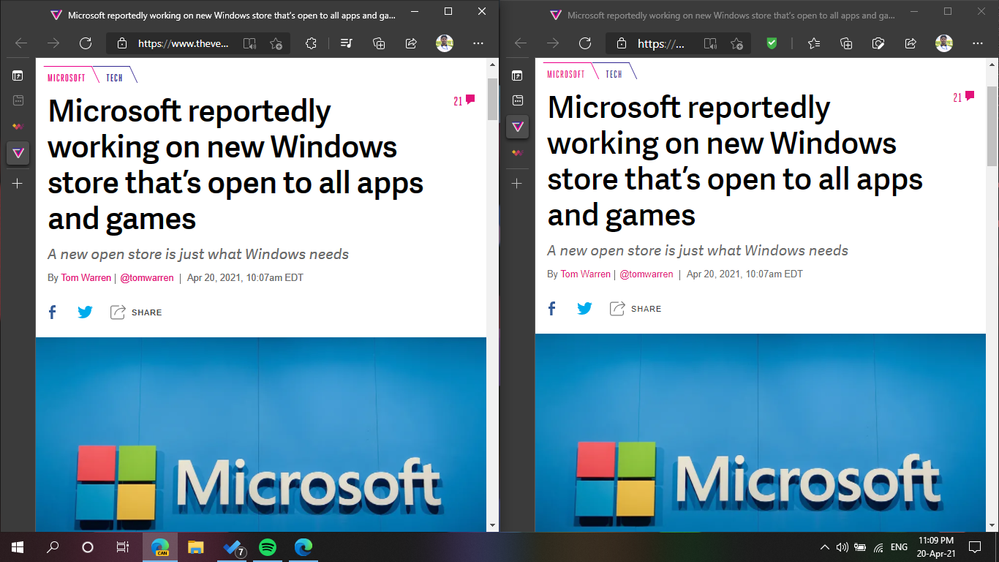
Task: Open Tom Warren author link in left article
Action: click(x=86, y=278)
